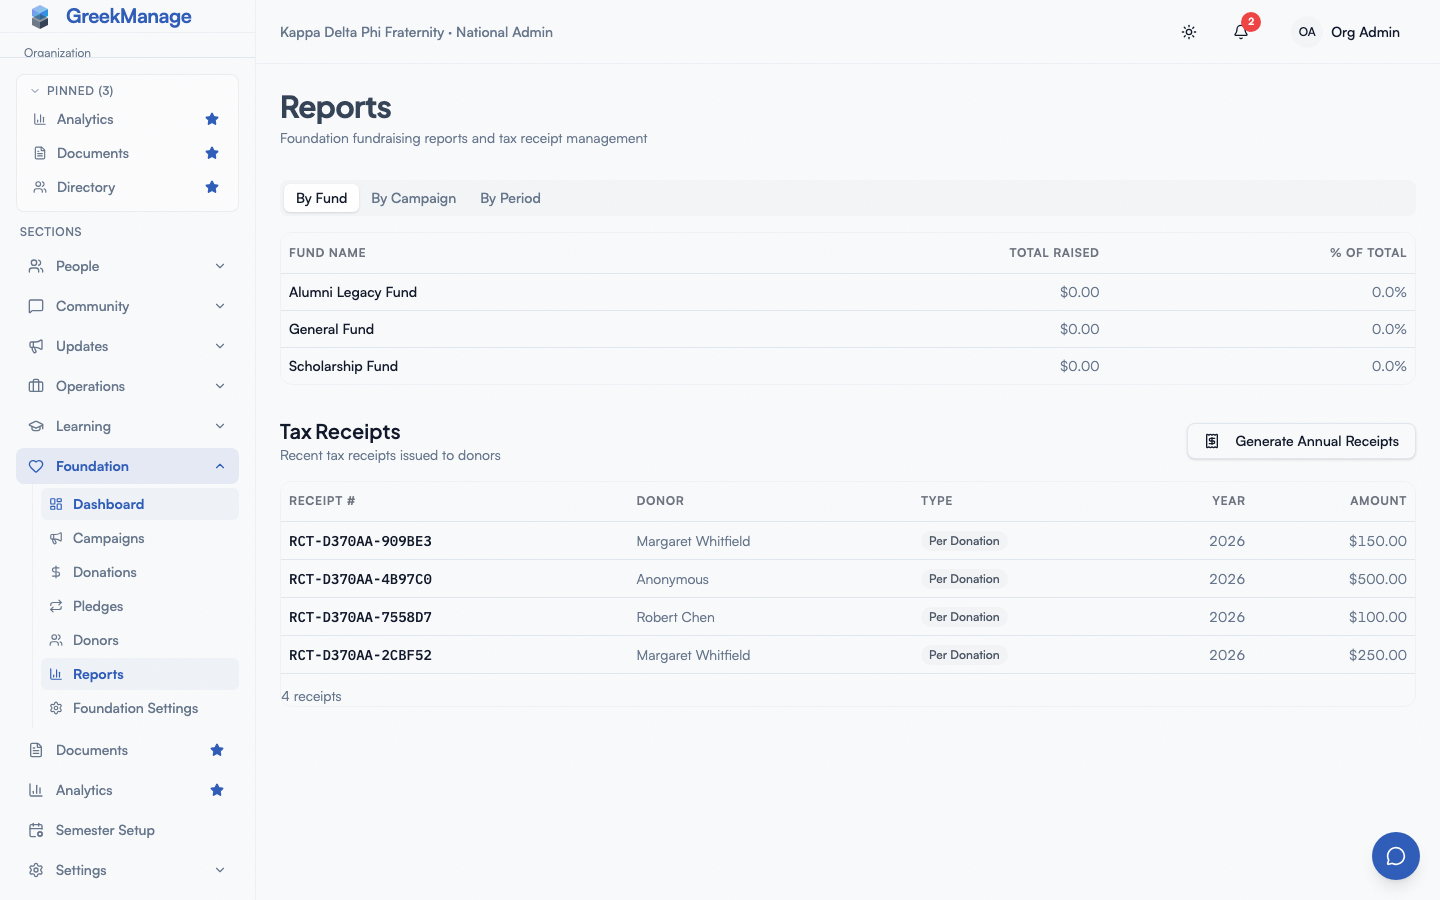Expand the Learning section chevron
Viewport: 1440px width, 900px height.
point(220,426)
